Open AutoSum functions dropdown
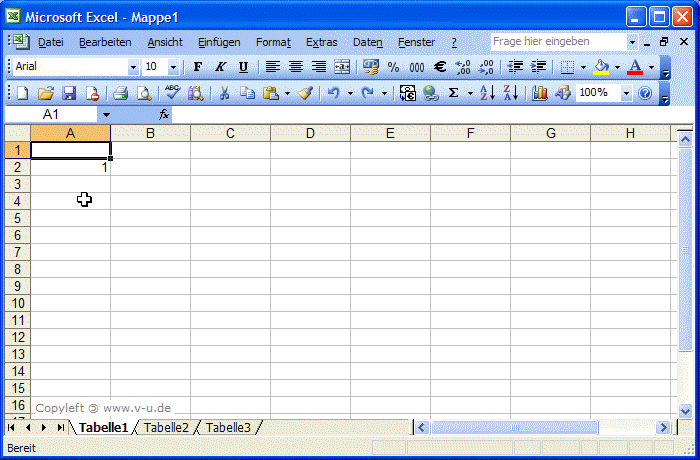This screenshot has width=700, height=460. [x=470, y=93]
